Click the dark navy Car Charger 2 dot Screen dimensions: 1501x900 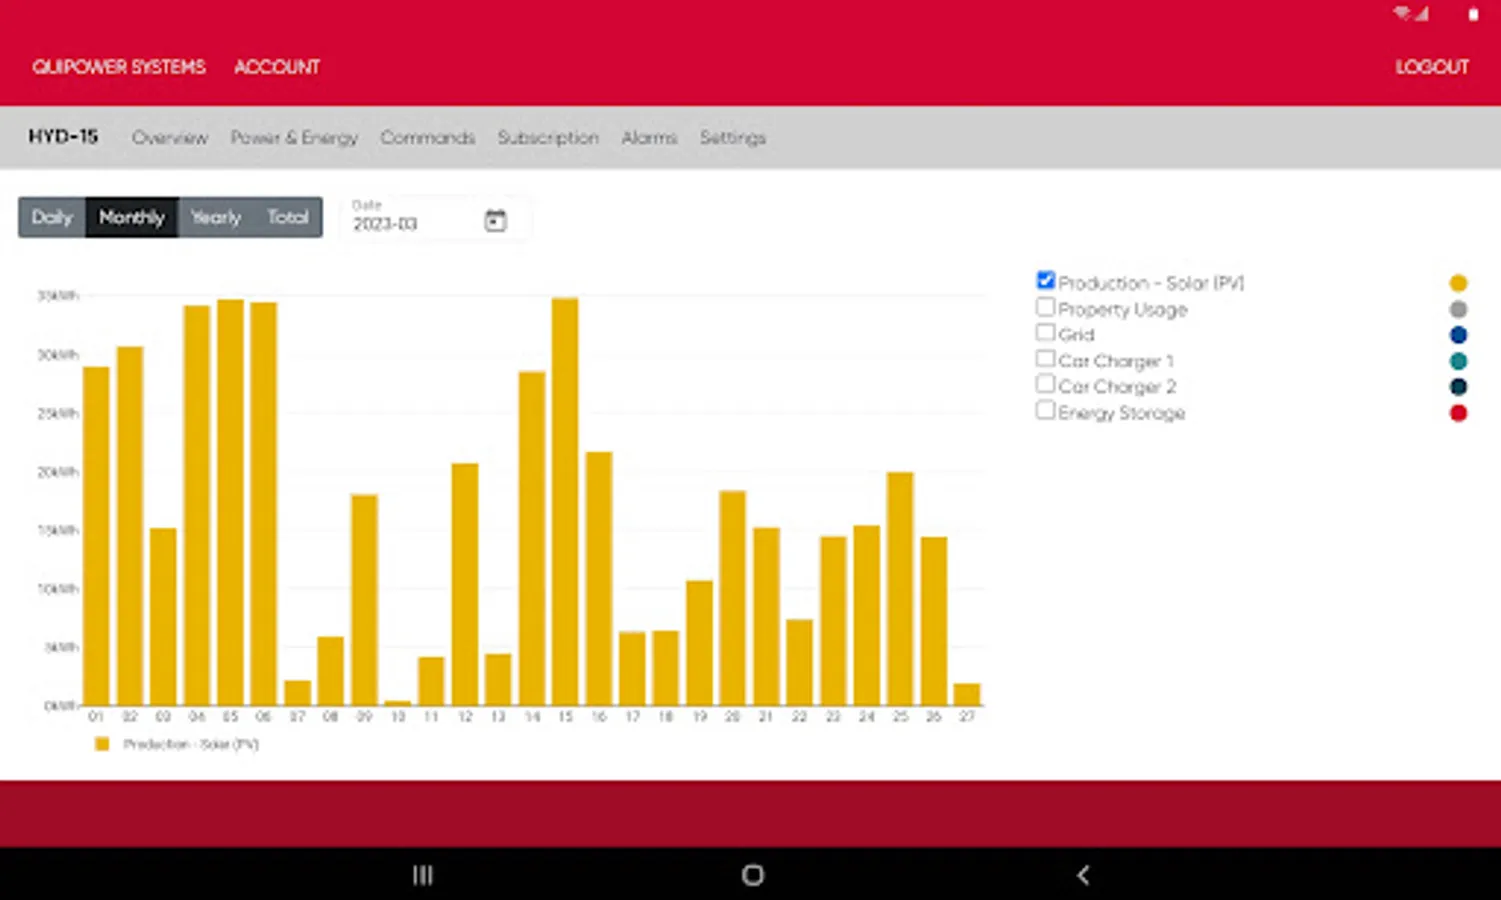pos(1458,387)
